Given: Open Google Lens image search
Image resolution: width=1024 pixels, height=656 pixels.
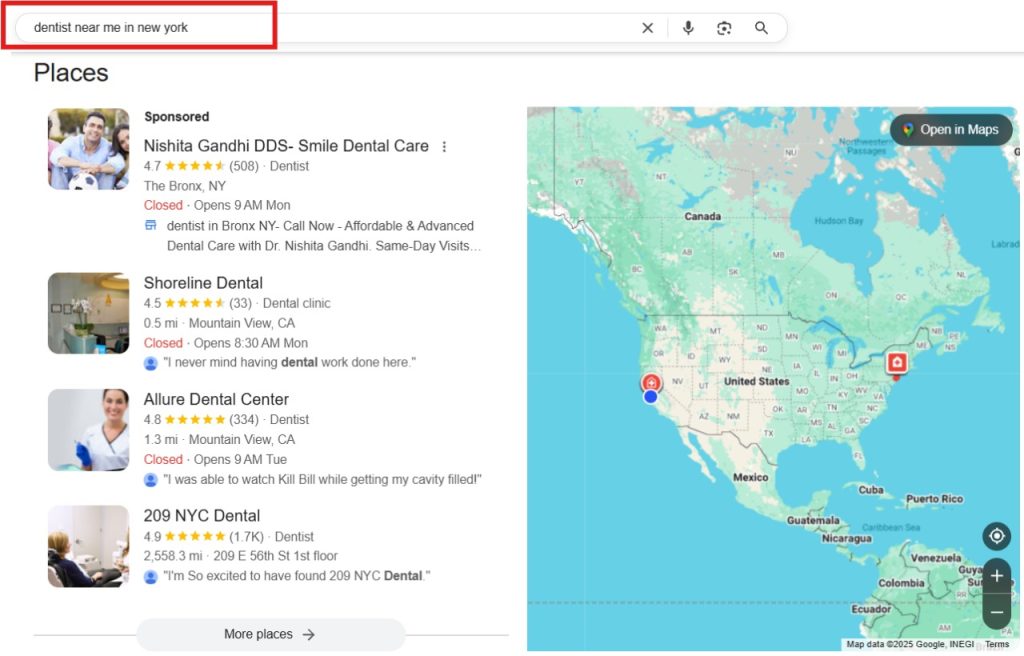Looking at the screenshot, I should (724, 28).
